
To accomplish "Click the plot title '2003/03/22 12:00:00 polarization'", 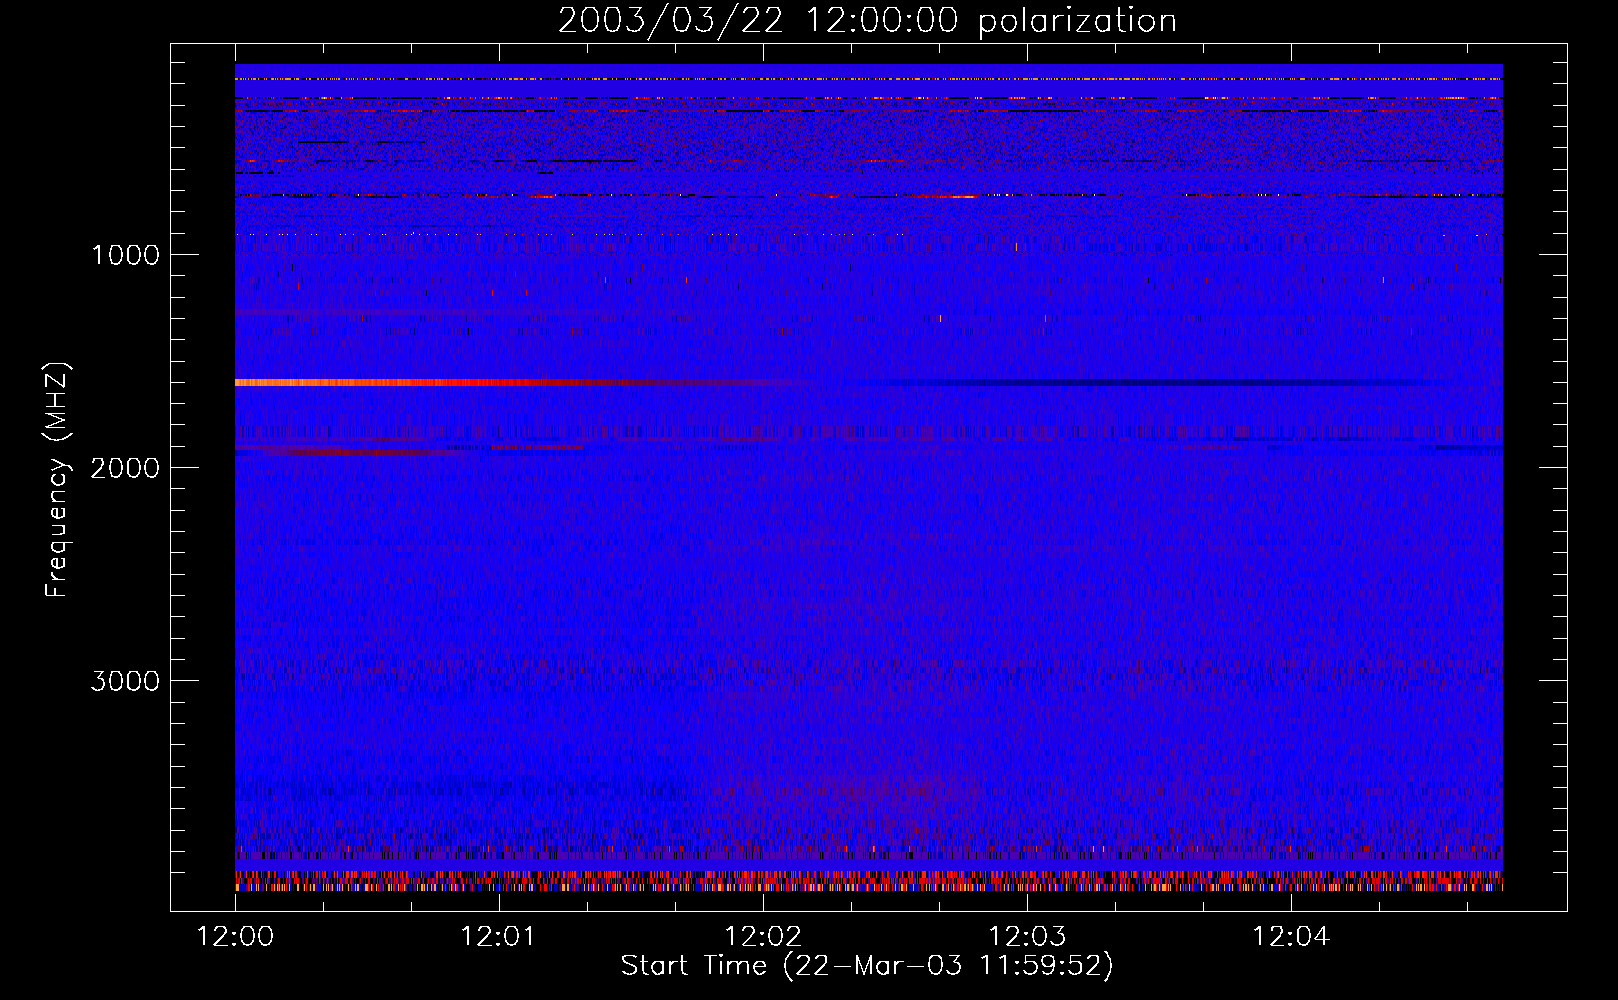I will tap(867, 21).
